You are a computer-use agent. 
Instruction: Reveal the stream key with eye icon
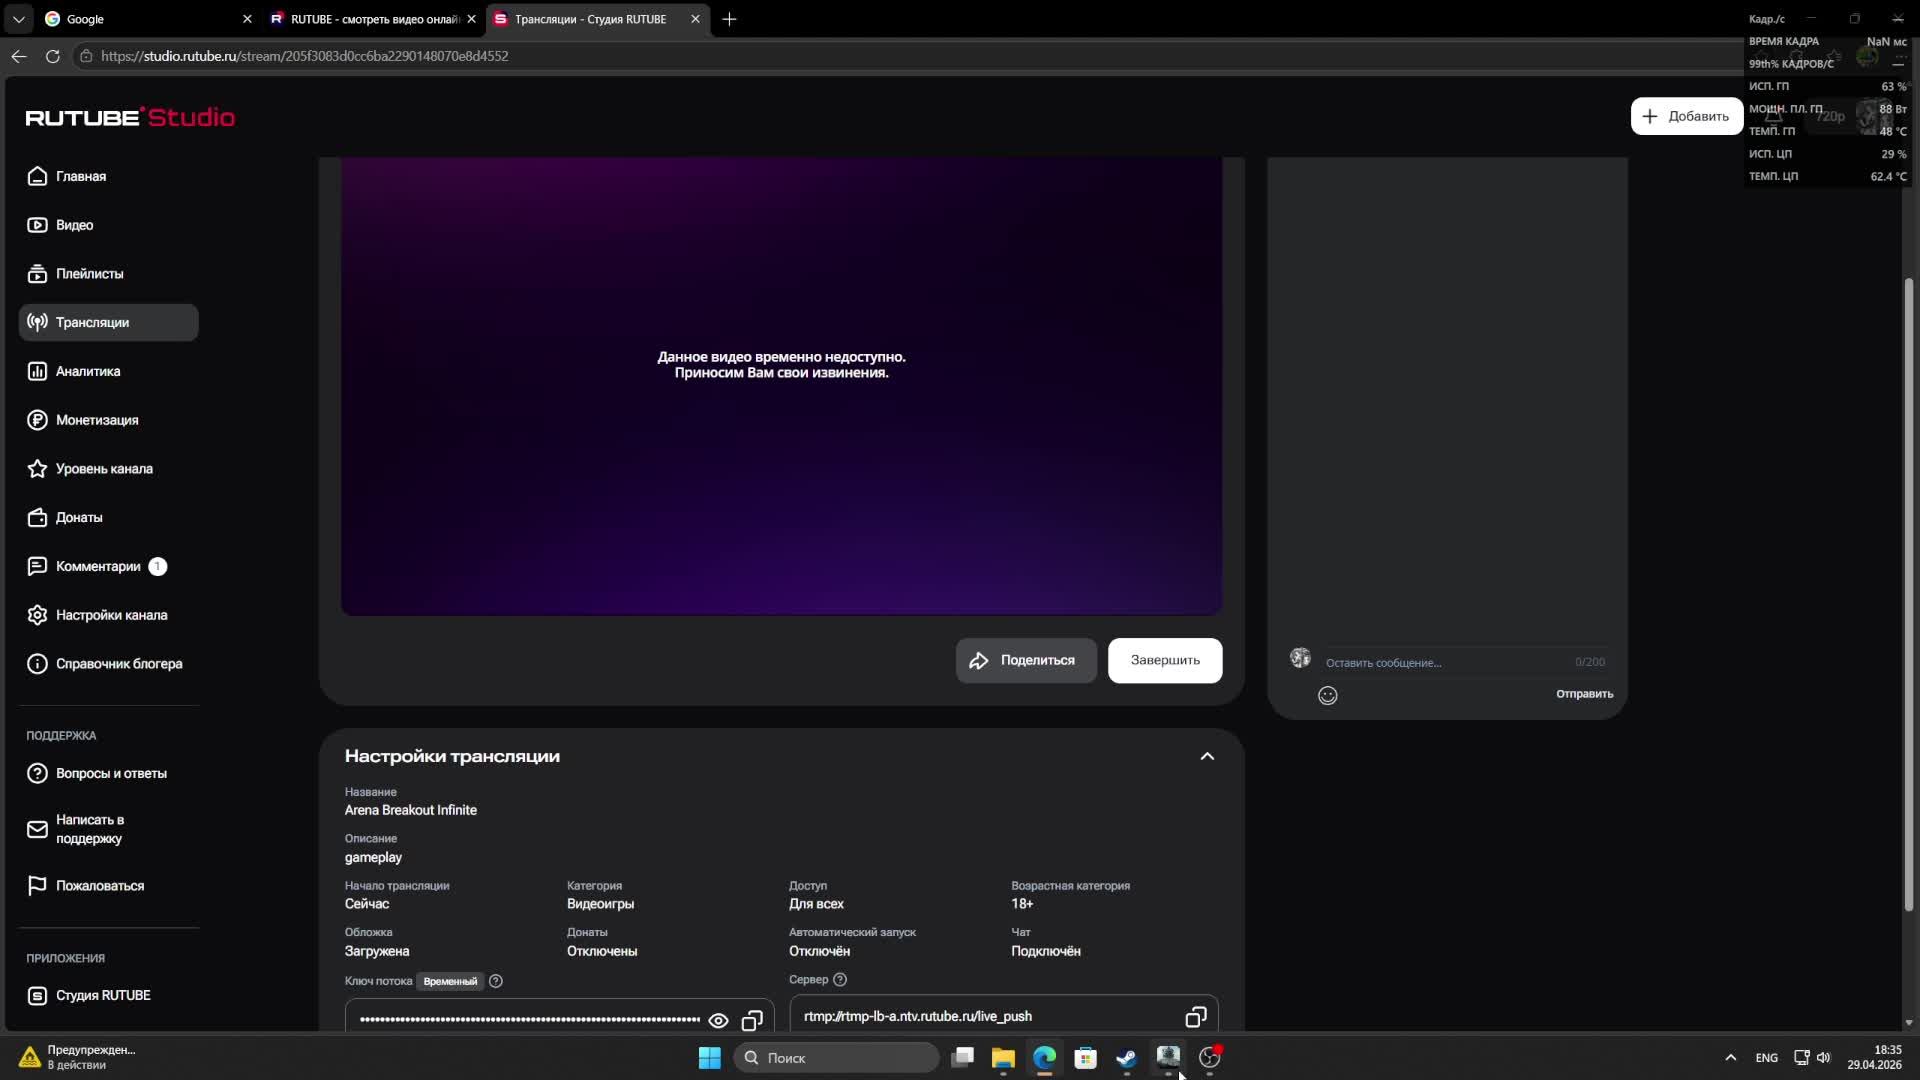[718, 1020]
